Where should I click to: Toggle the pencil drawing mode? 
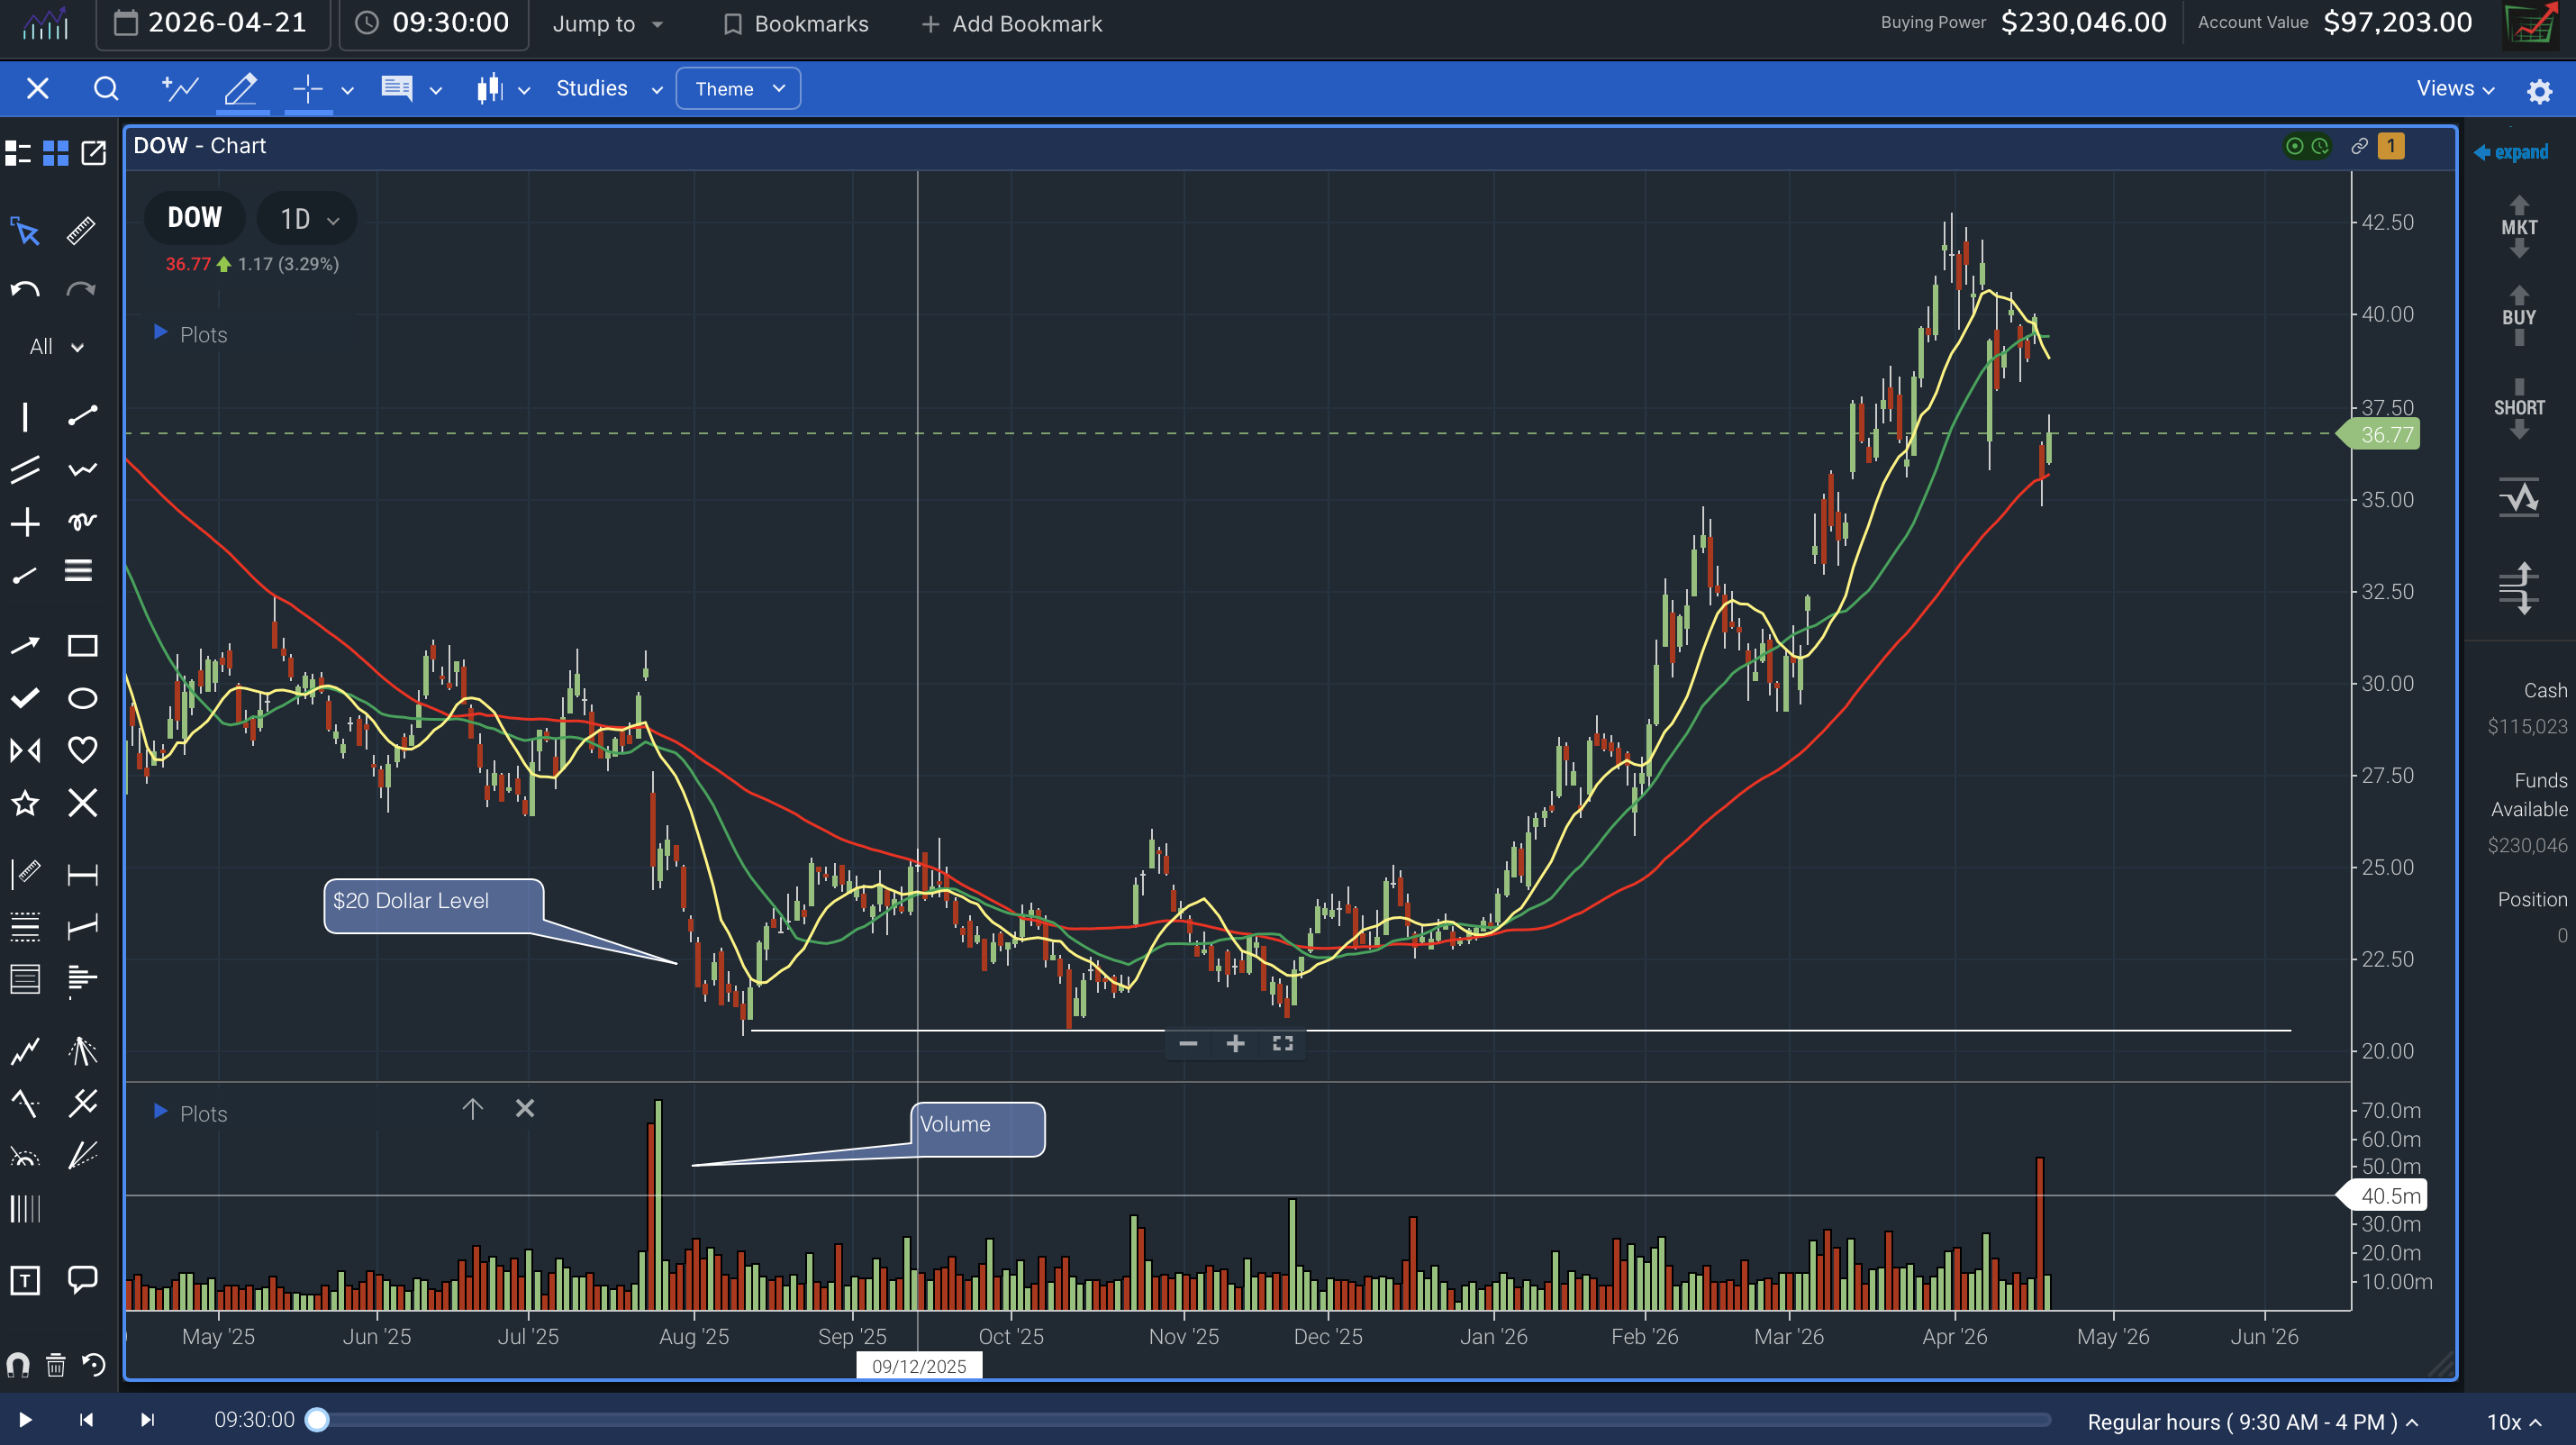(x=240, y=88)
